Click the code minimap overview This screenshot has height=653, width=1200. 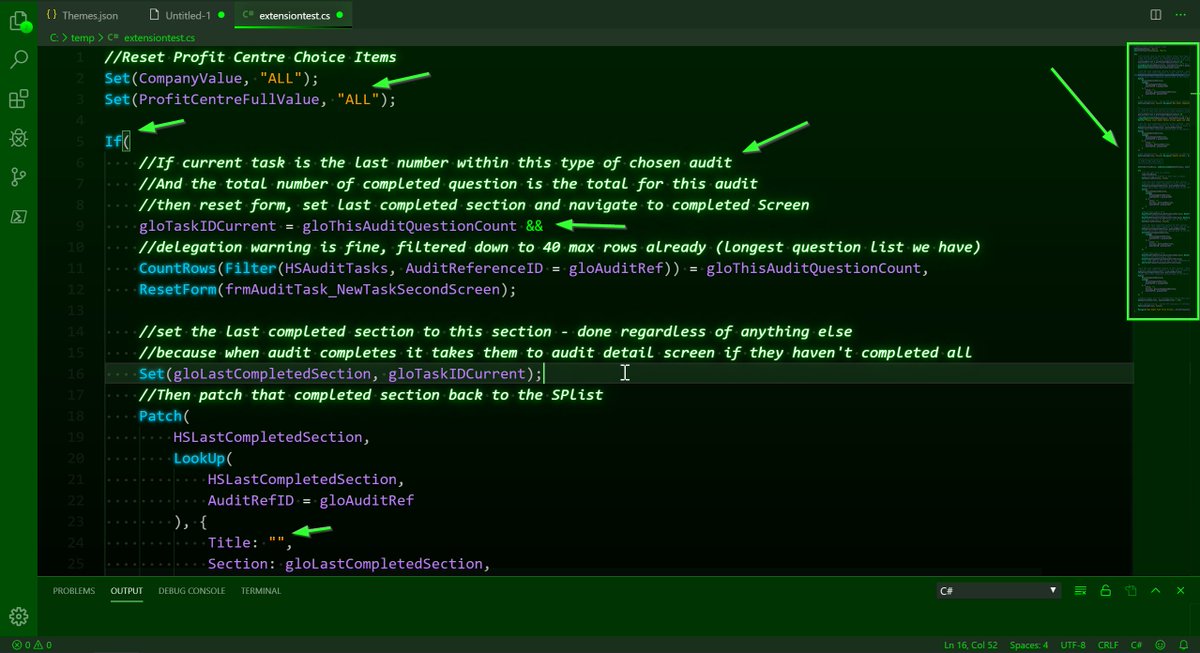click(x=1162, y=181)
